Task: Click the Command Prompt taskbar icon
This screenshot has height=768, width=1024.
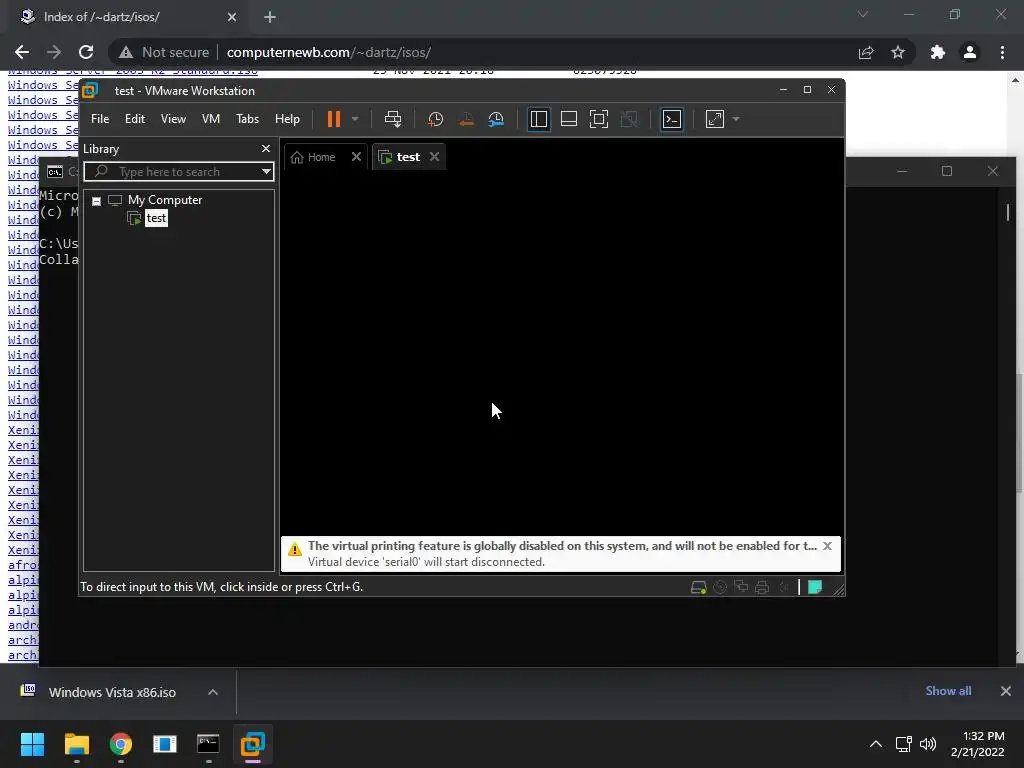Action: pyautogui.click(x=208, y=744)
